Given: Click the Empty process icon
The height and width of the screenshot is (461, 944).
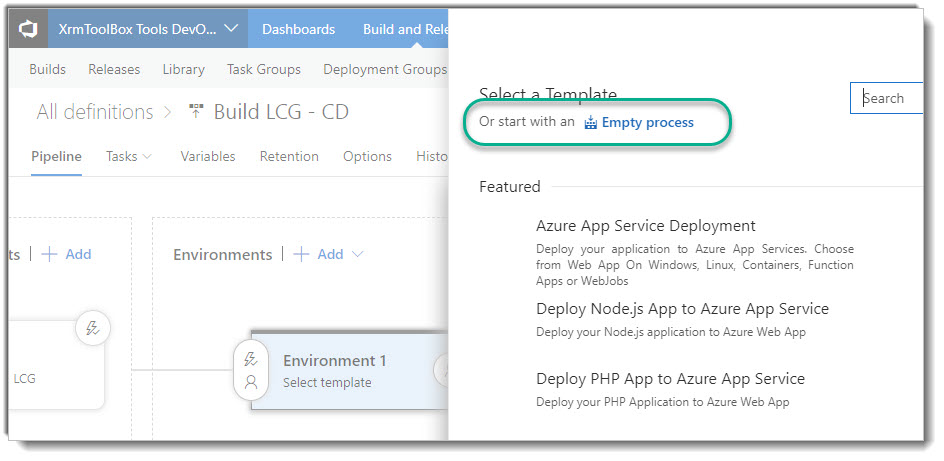Looking at the screenshot, I should [590, 123].
